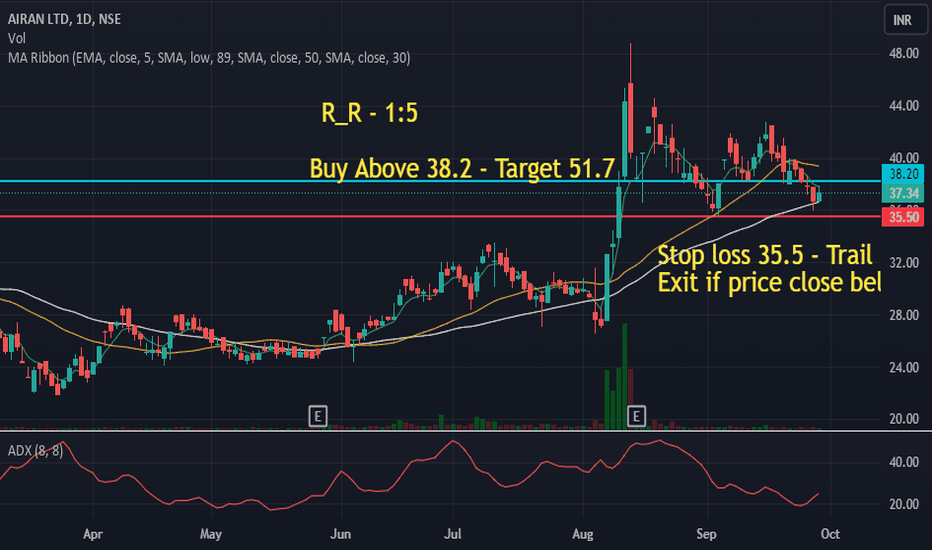This screenshot has width=932, height=550.
Task: Click the May label on time axis
Action: click(x=210, y=534)
